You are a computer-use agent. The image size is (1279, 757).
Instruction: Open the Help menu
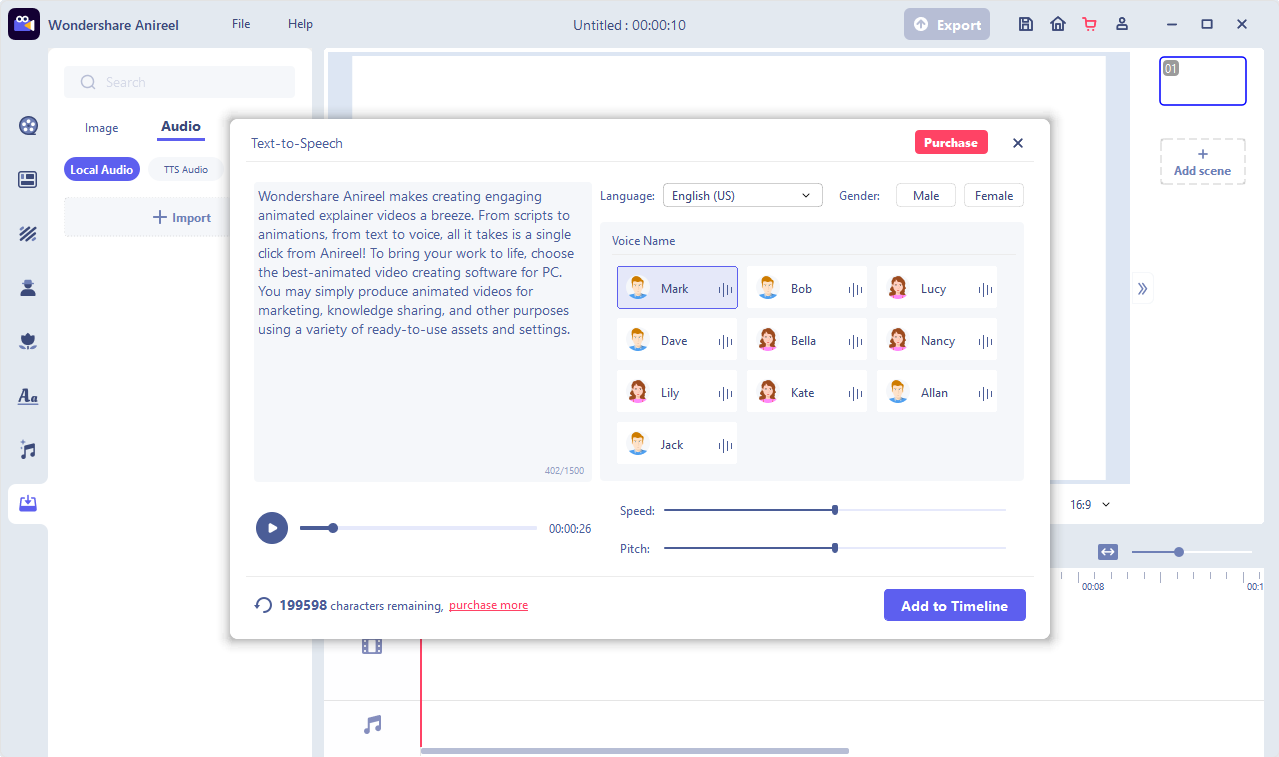300,24
